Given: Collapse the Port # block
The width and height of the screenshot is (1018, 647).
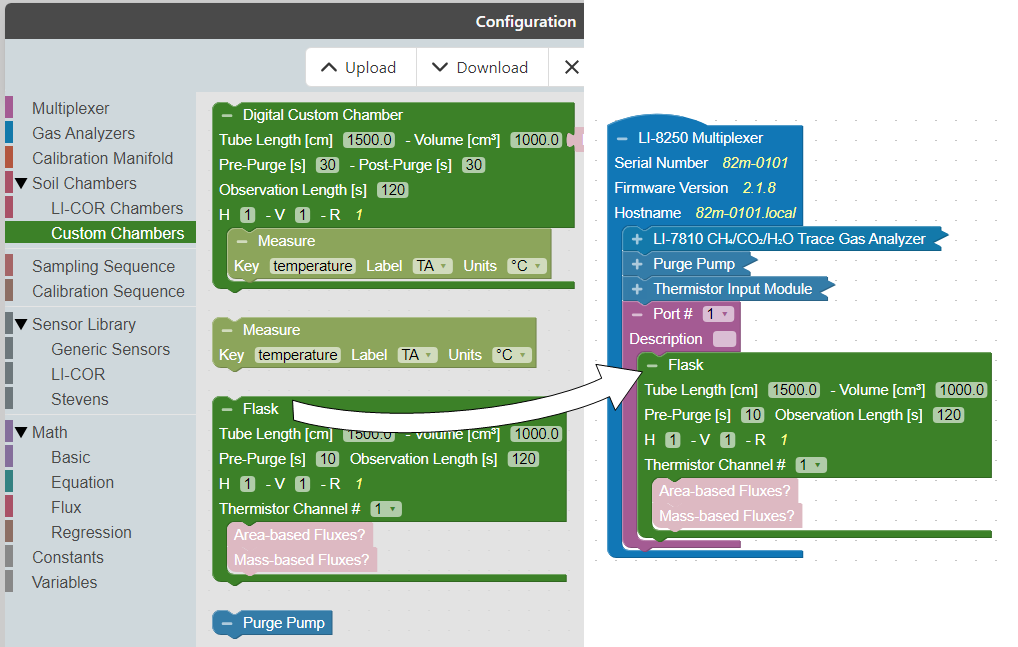Looking at the screenshot, I should (x=637, y=314).
